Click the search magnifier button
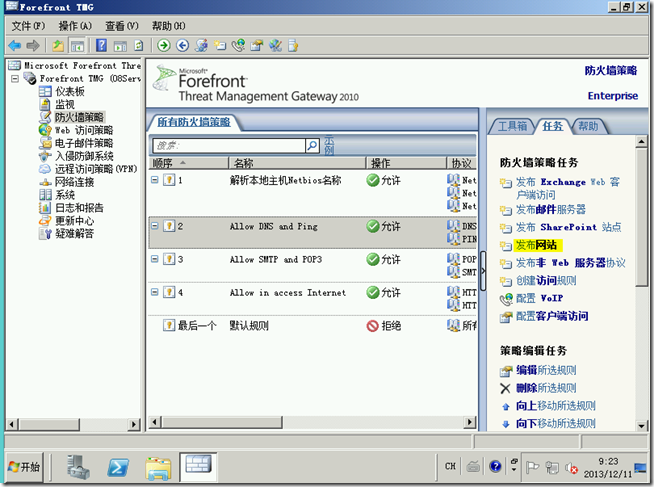 coord(312,146)
